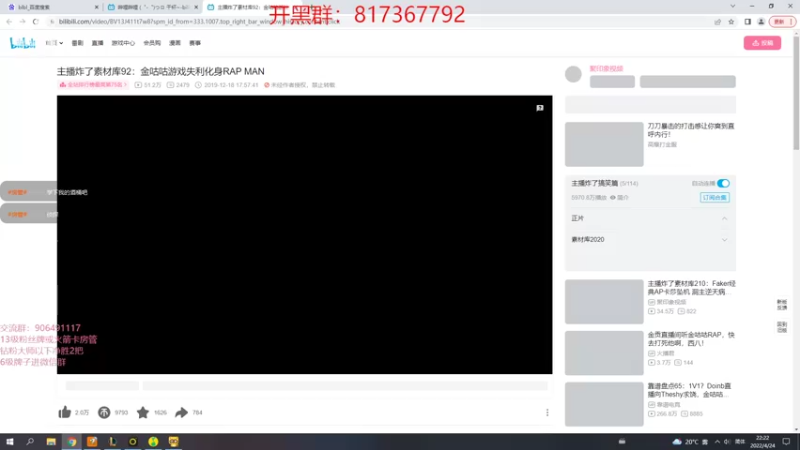Open thumbnail of Faker 素材库210 video
This screenshot has height=450, width=800.
click(x=604, y=302)
